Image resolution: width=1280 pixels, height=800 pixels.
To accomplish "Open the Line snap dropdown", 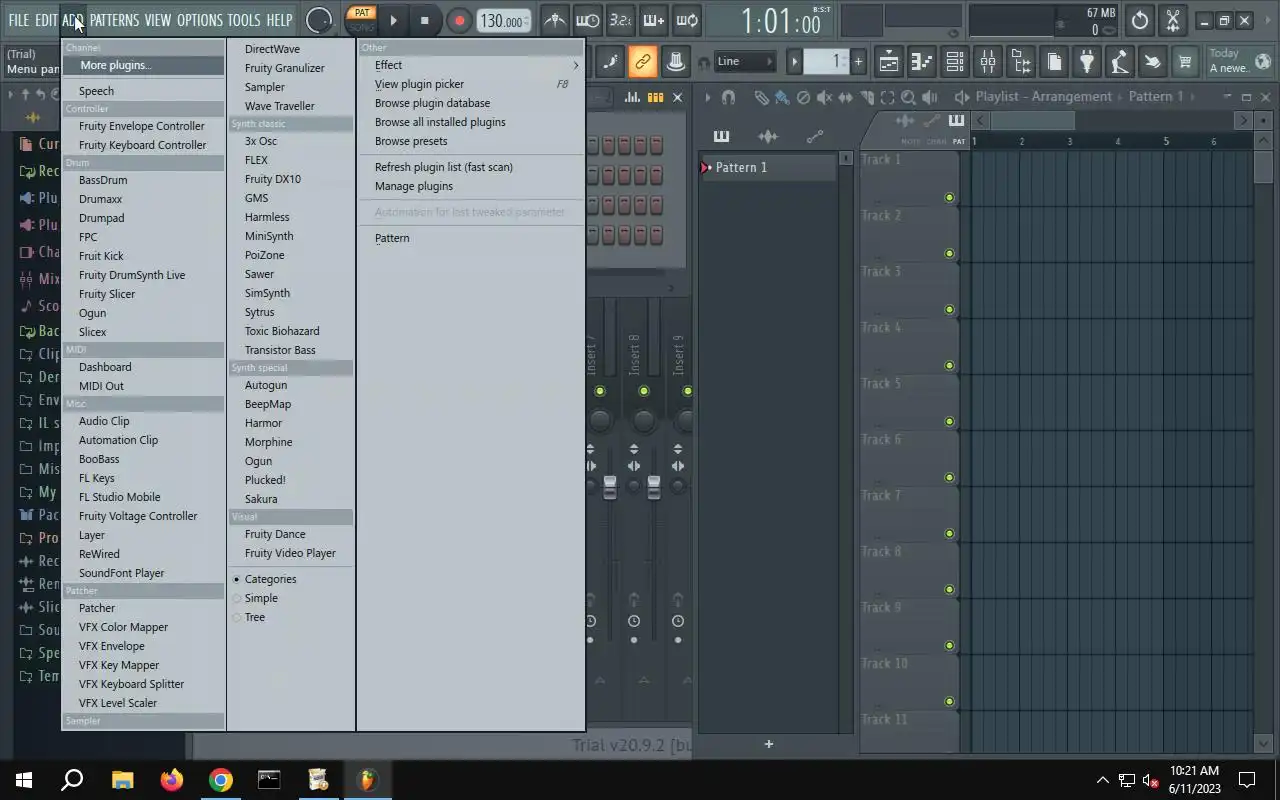I will point(745,62).
